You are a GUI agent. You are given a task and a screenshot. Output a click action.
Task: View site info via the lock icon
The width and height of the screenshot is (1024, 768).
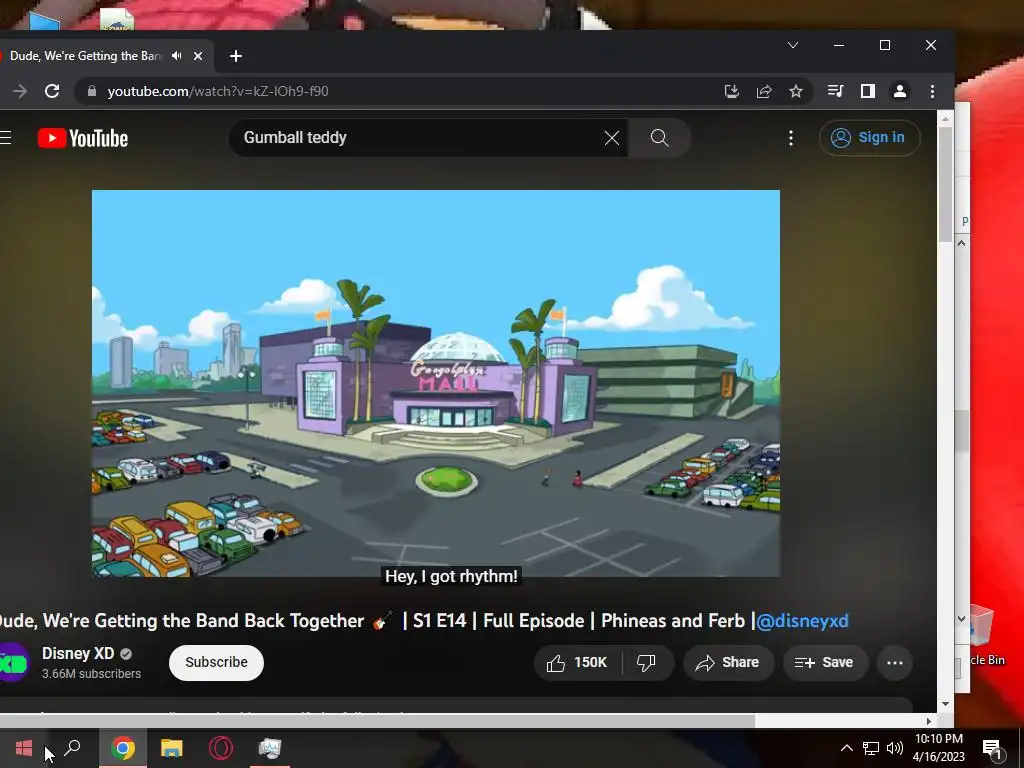click(92, 91)
